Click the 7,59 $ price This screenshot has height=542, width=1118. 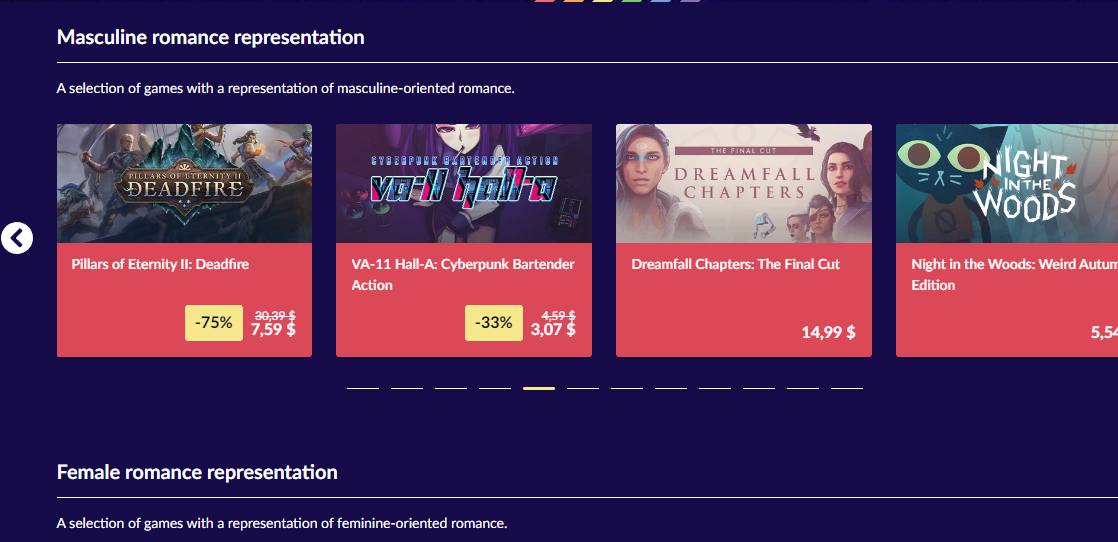pyautogui.click(x=273, y=329)
